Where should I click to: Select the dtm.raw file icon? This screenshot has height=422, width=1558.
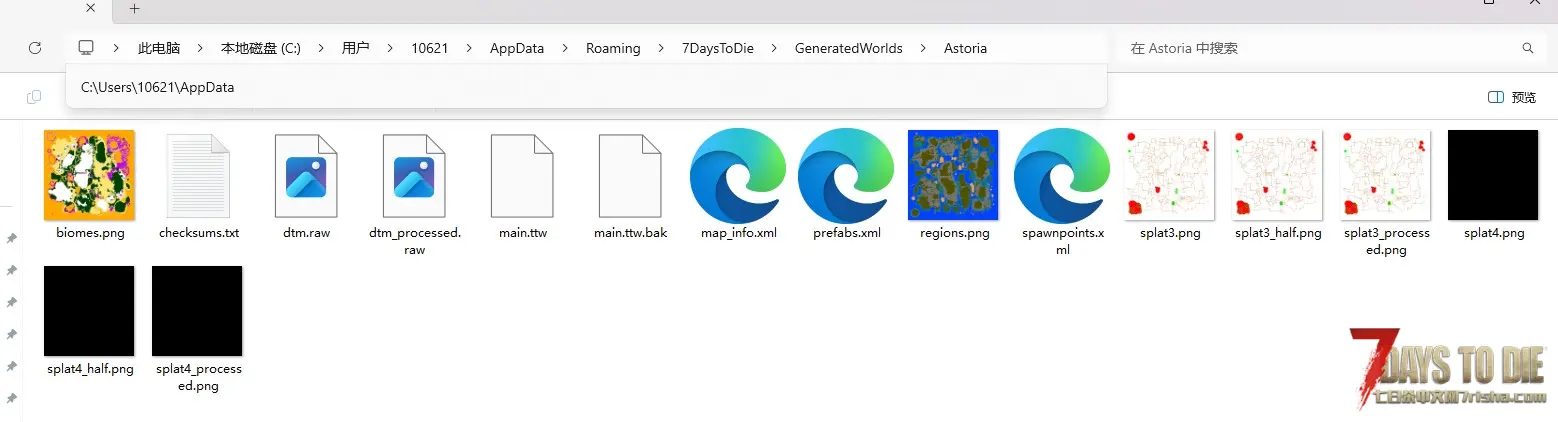(x=306, y=175)
